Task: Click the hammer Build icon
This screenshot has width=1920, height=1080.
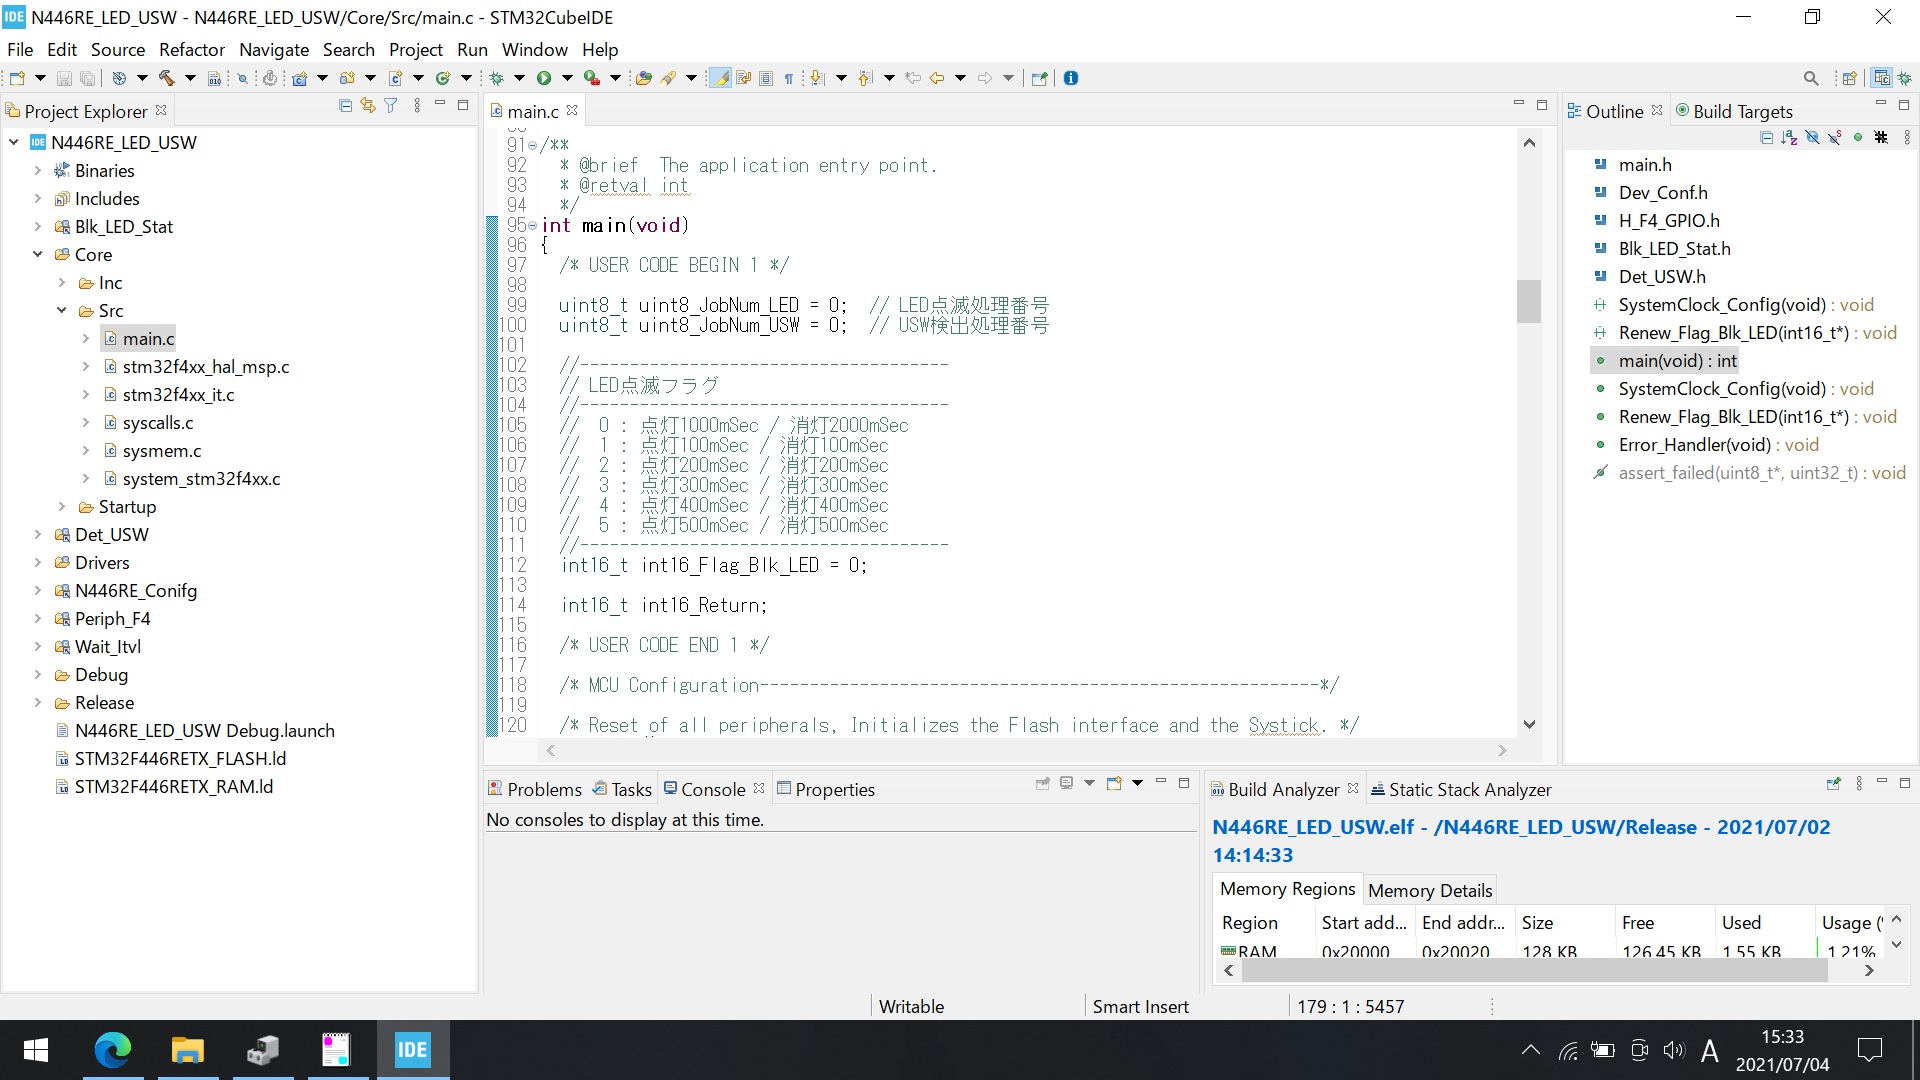Action: (x=166, y=78)
